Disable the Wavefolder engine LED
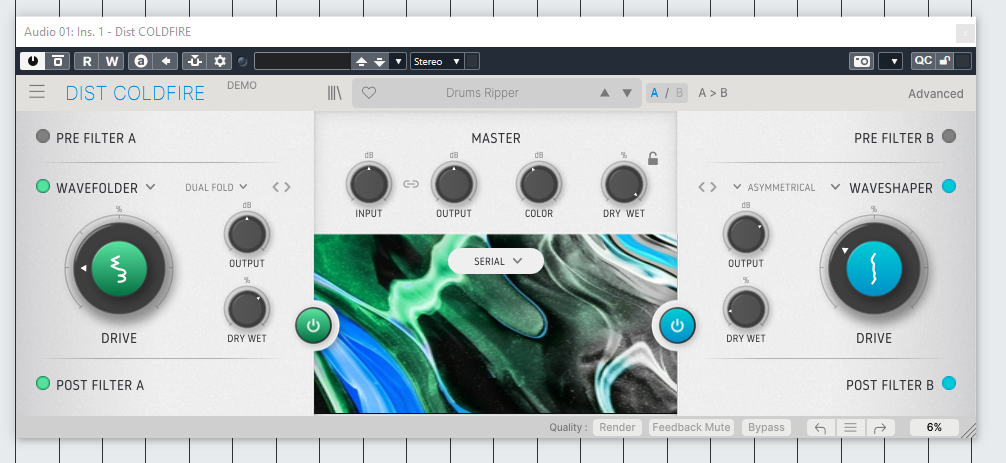This screenshot has width=1006, height=463. click(43, 187)
